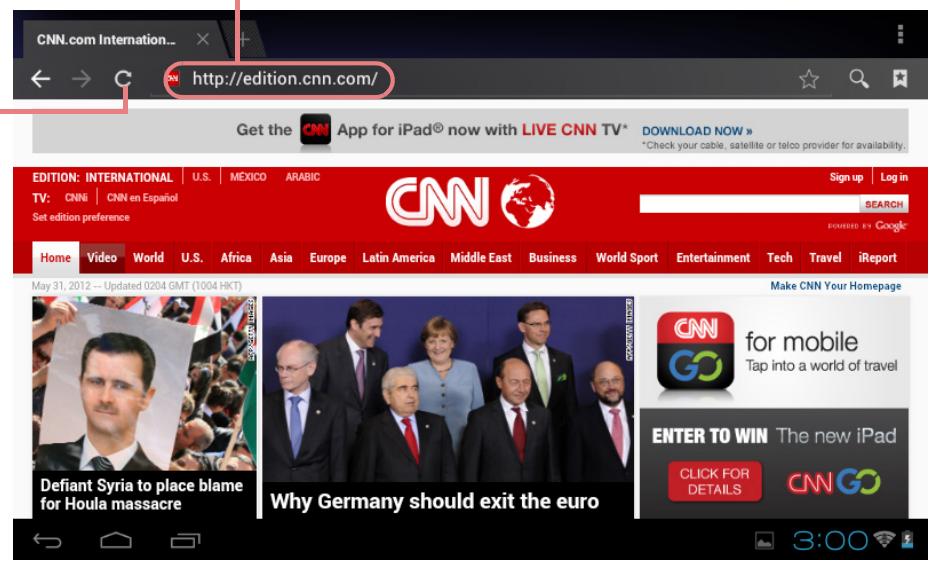Image resolution: width=929 pixels, height=562 pixels.
Task: Click the Log in link
Action: (x=893, y=177)
